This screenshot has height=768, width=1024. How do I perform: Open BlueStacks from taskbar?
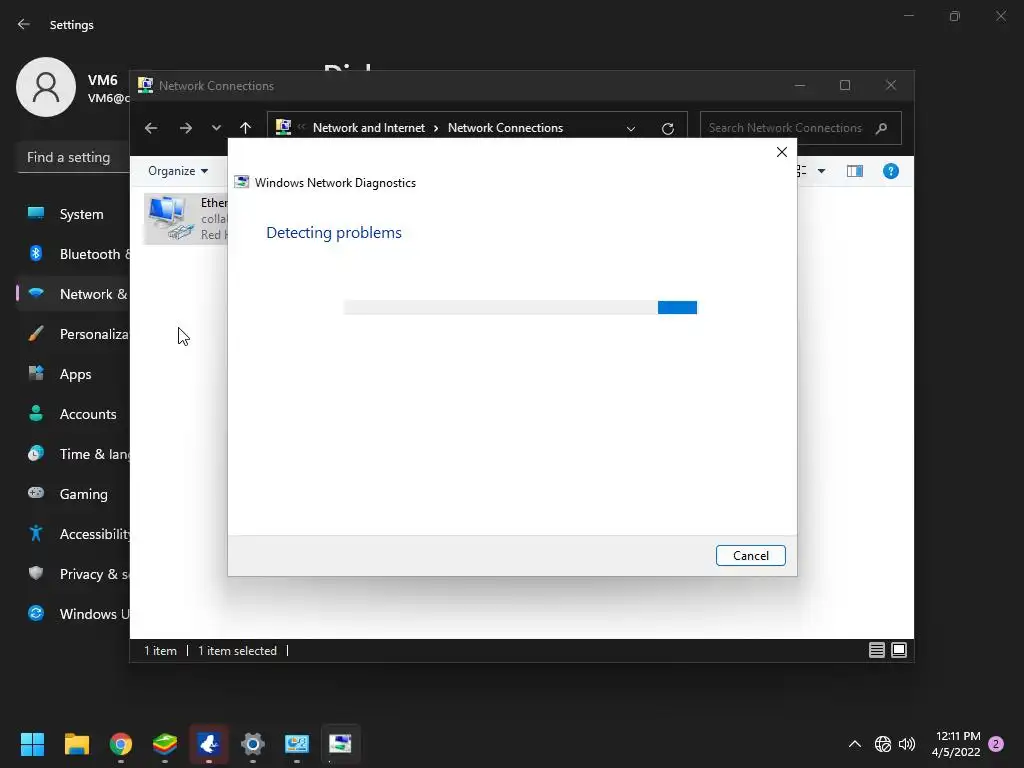click(165, 744)
